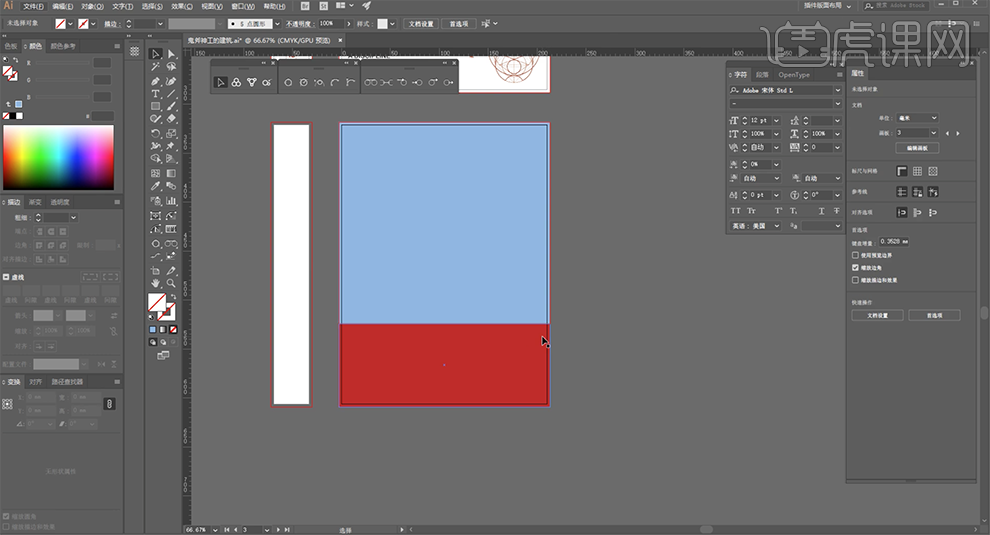Select the Pen tool

155,80
